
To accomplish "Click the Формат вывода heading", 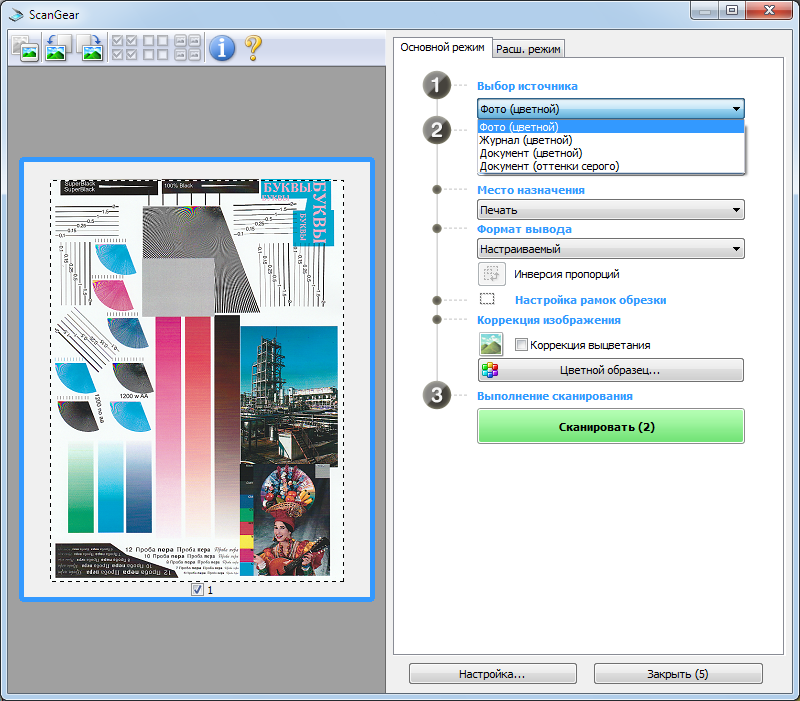I will (x=524, y=229).
